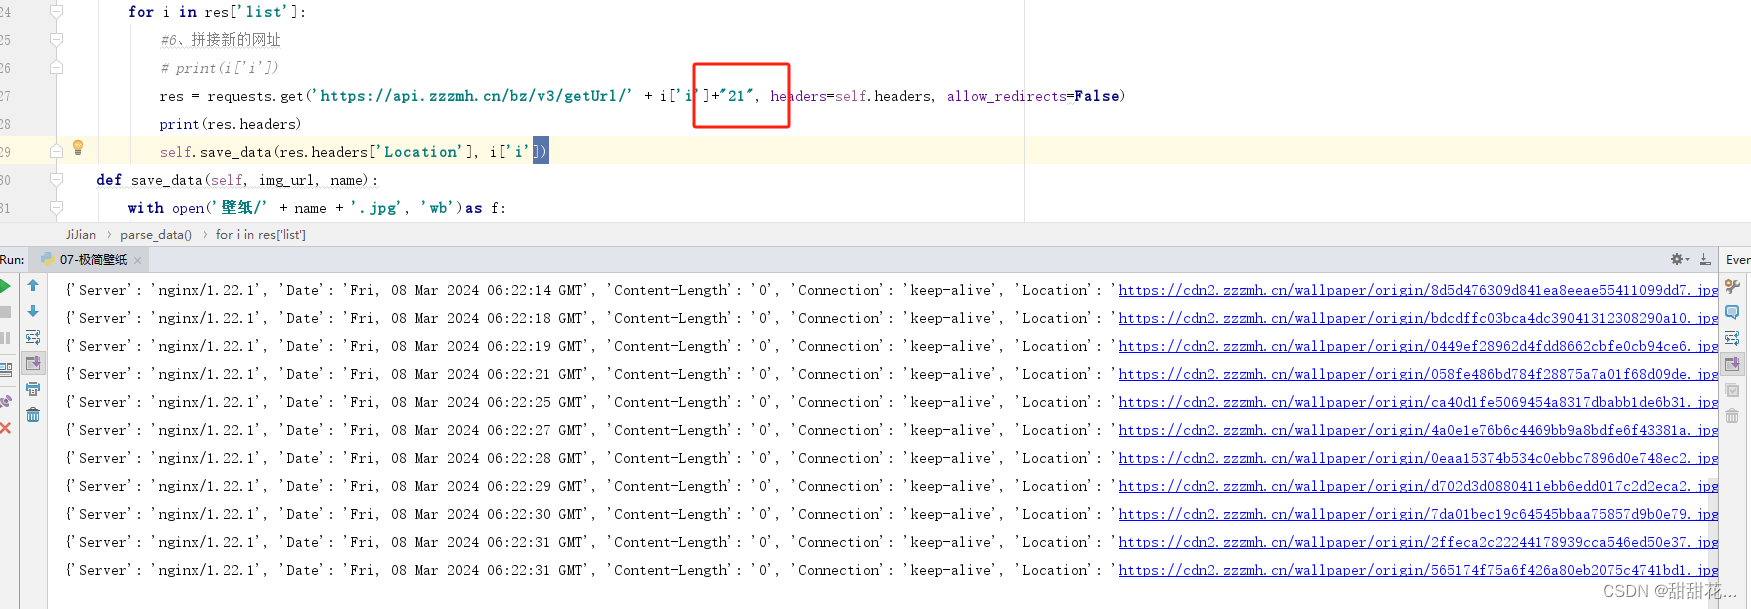This screenshot has width=1751, height=609.
Task: Toggle soft-wrap in Run console
Action: pyautogui.click(x=33, y=337)
